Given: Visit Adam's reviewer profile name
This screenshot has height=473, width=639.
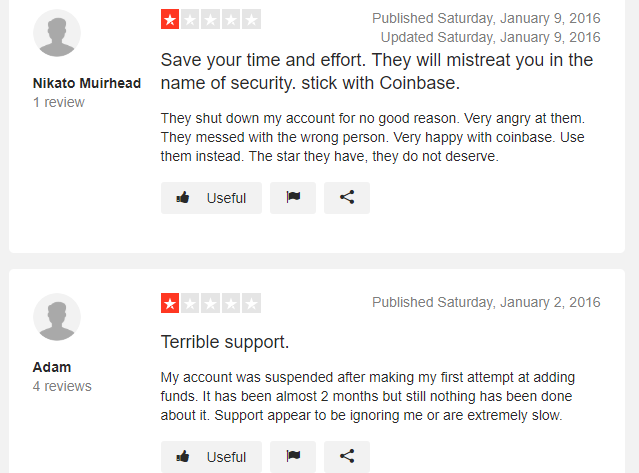Looking at the screenshot, I should pyautogui.click(x=52, y=367).
